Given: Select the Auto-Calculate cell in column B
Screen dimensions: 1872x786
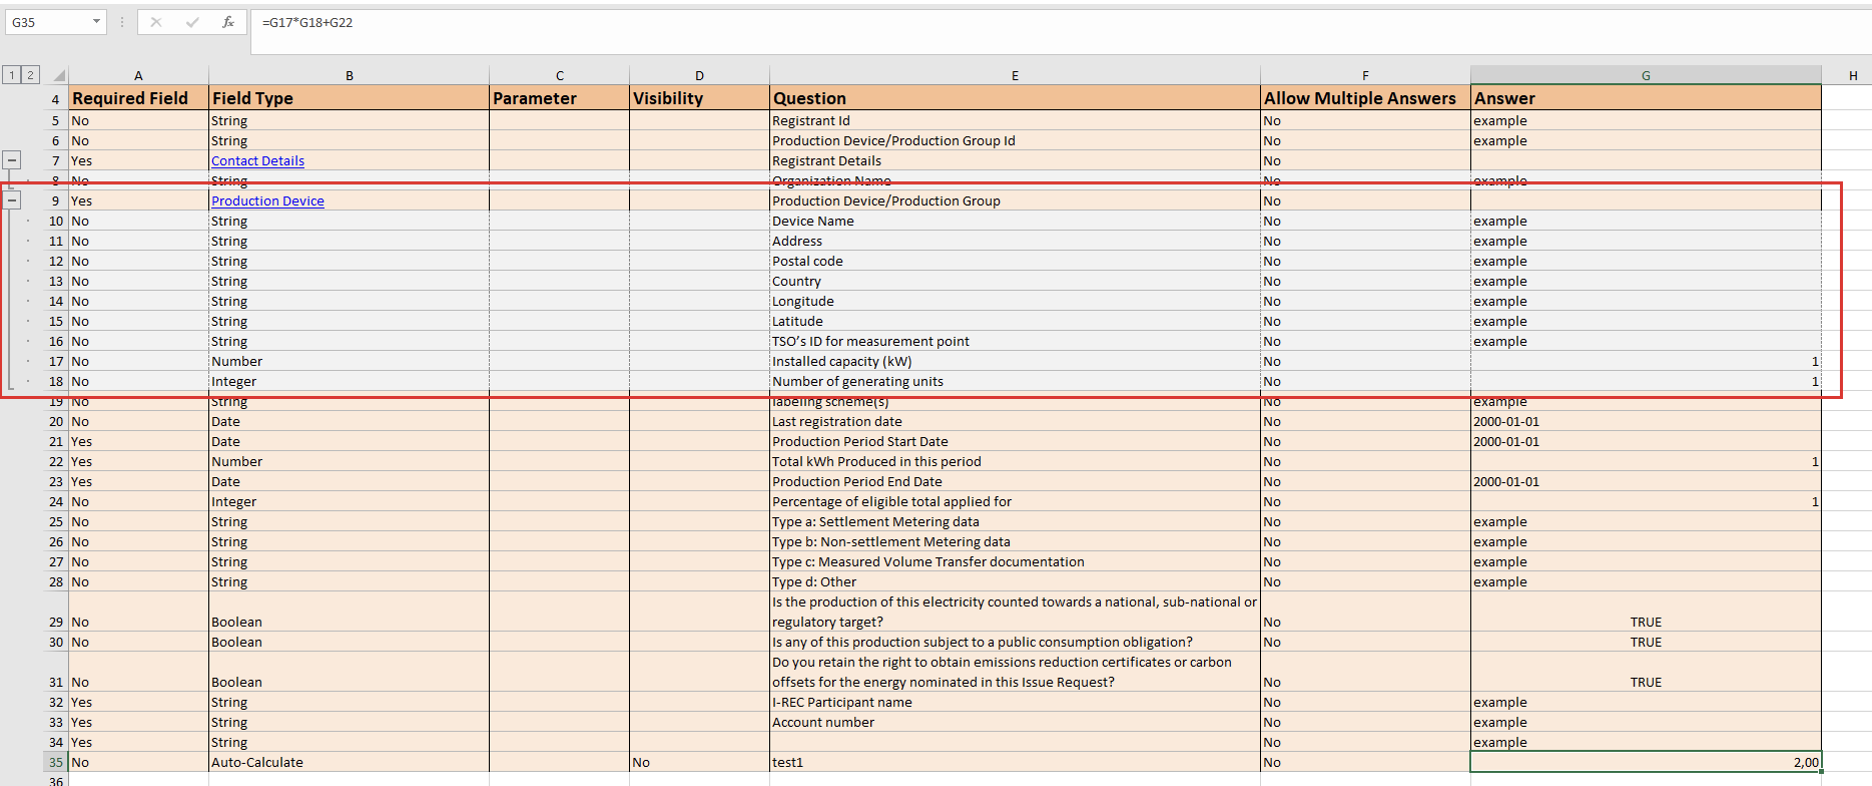Looking at the screenshot, I should pyautogui.click(x=348, y=762).
